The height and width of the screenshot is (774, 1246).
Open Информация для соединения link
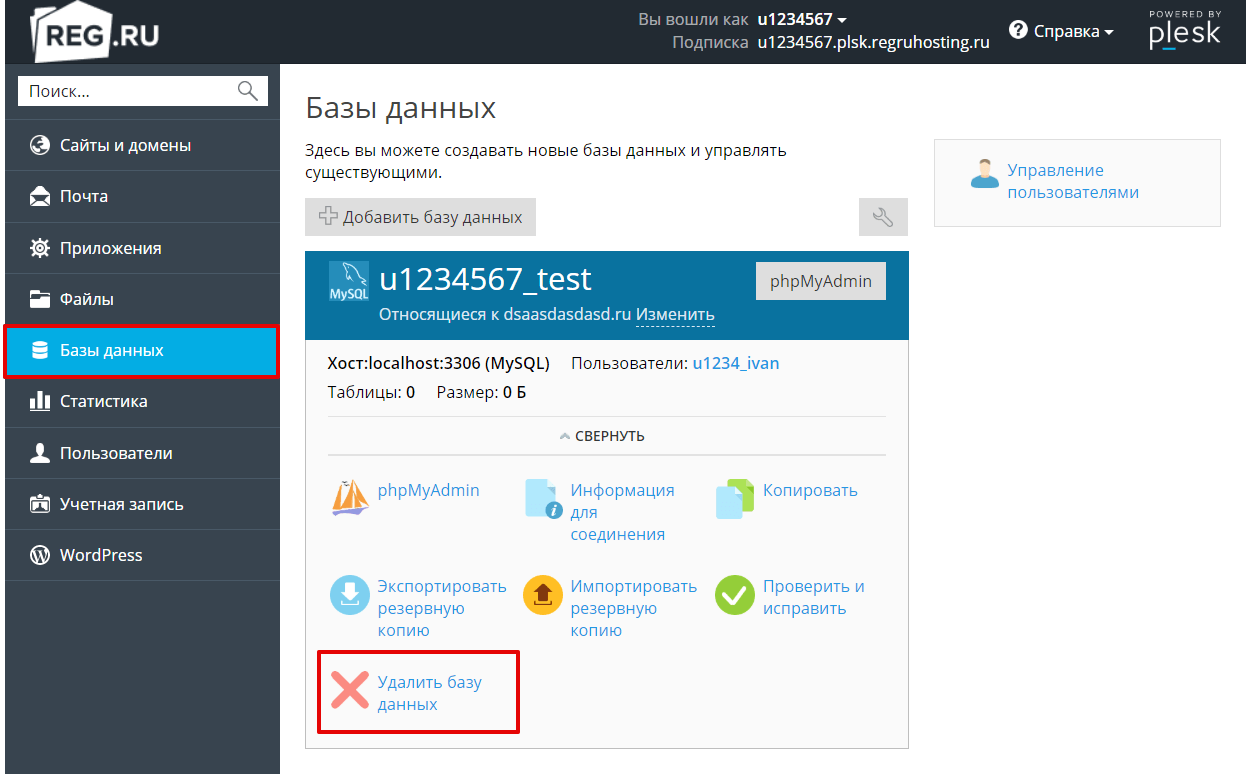point(622,512)
